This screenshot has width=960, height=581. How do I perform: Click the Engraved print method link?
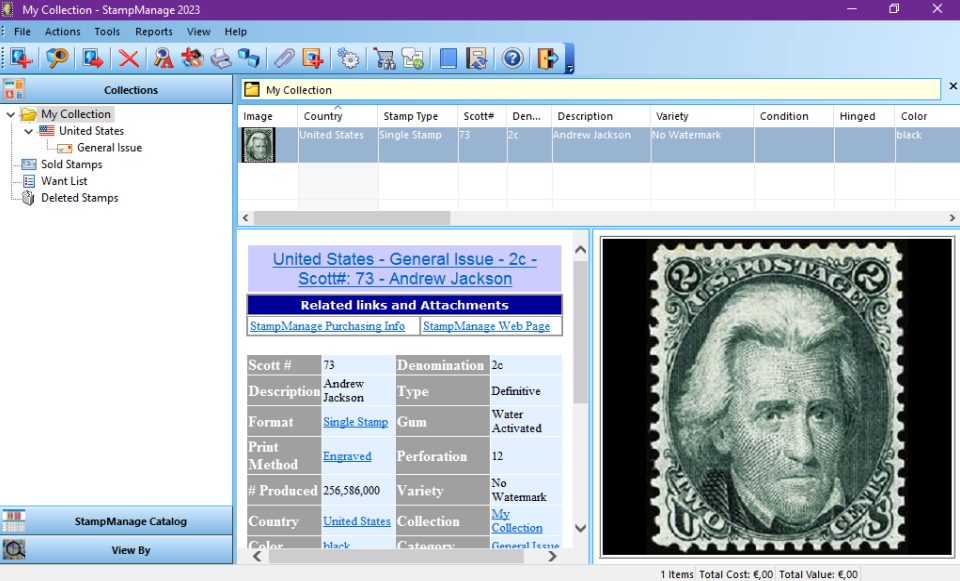tap(347, 456)
